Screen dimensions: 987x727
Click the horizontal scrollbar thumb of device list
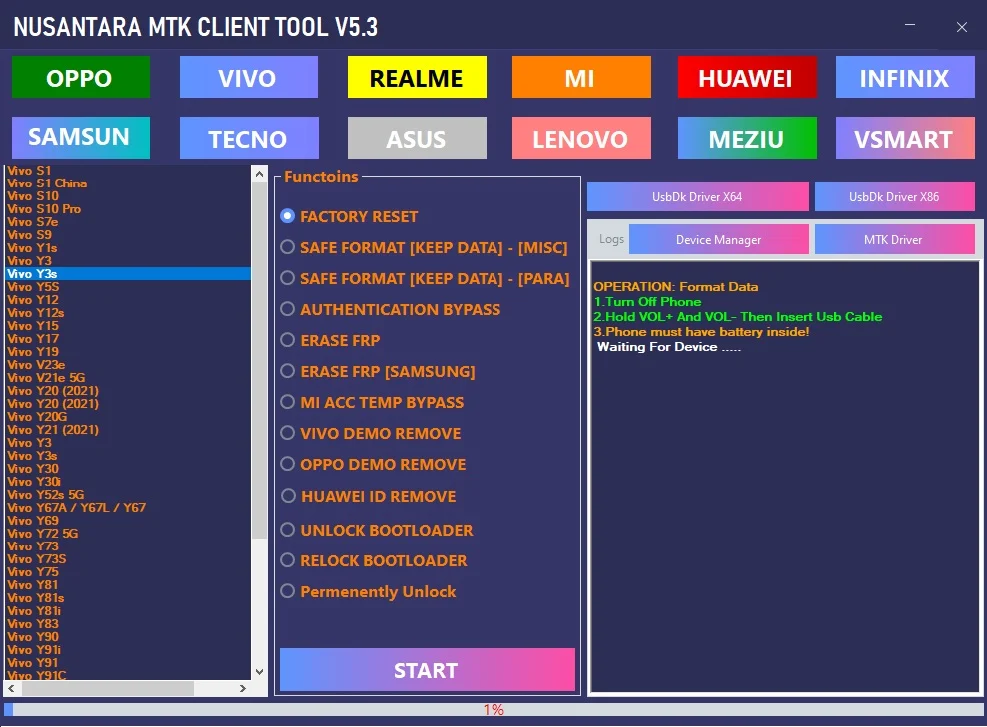[108, 689]
